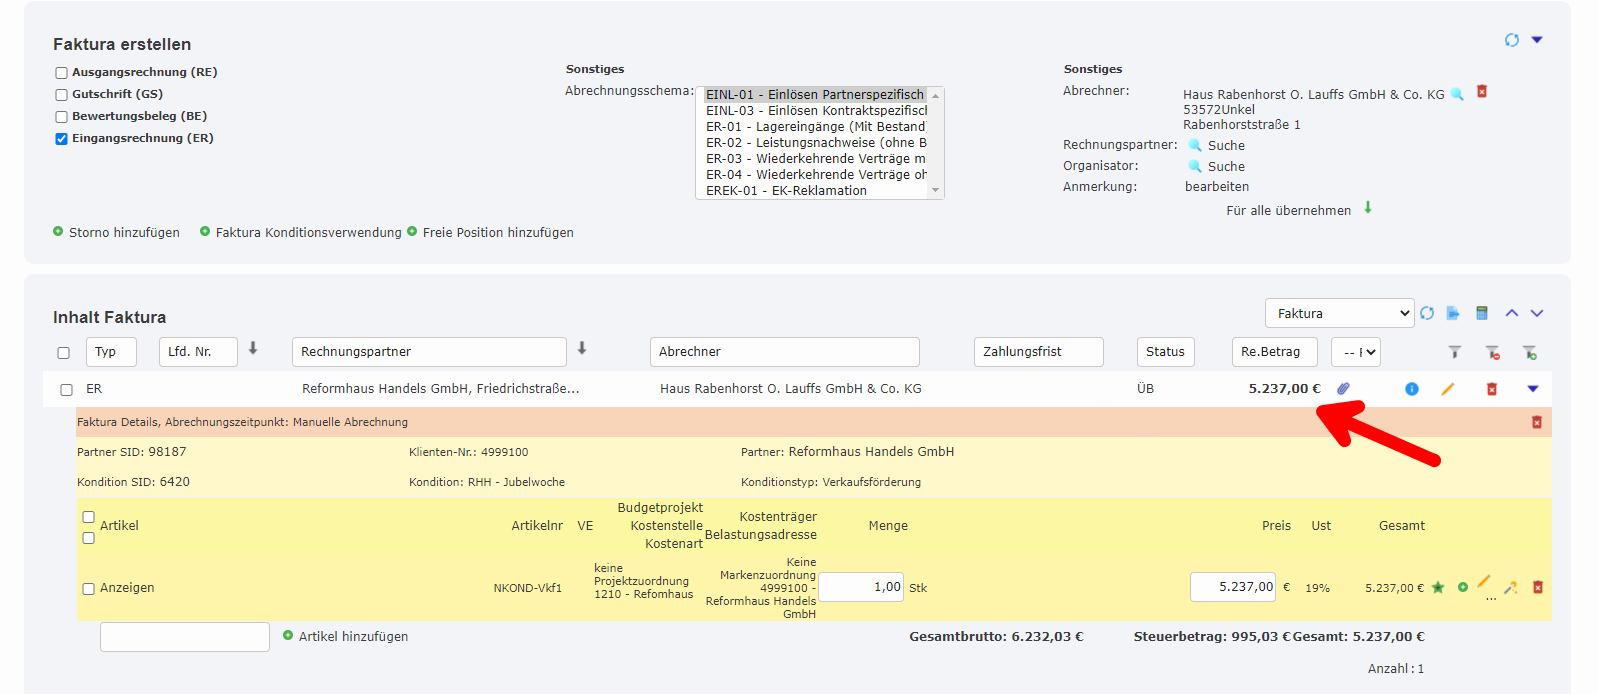Refresh the Inhalt Faktura list
Viewport: 1598px width, 694px height.
click(x=1427, y=313)
